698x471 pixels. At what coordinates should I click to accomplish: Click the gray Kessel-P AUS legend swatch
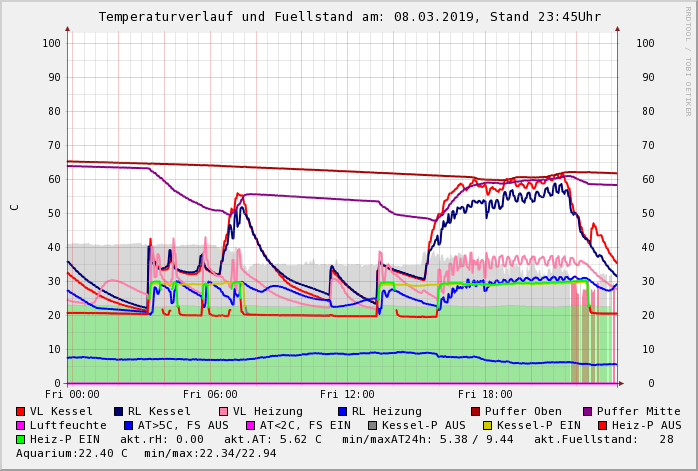(372, 425)
